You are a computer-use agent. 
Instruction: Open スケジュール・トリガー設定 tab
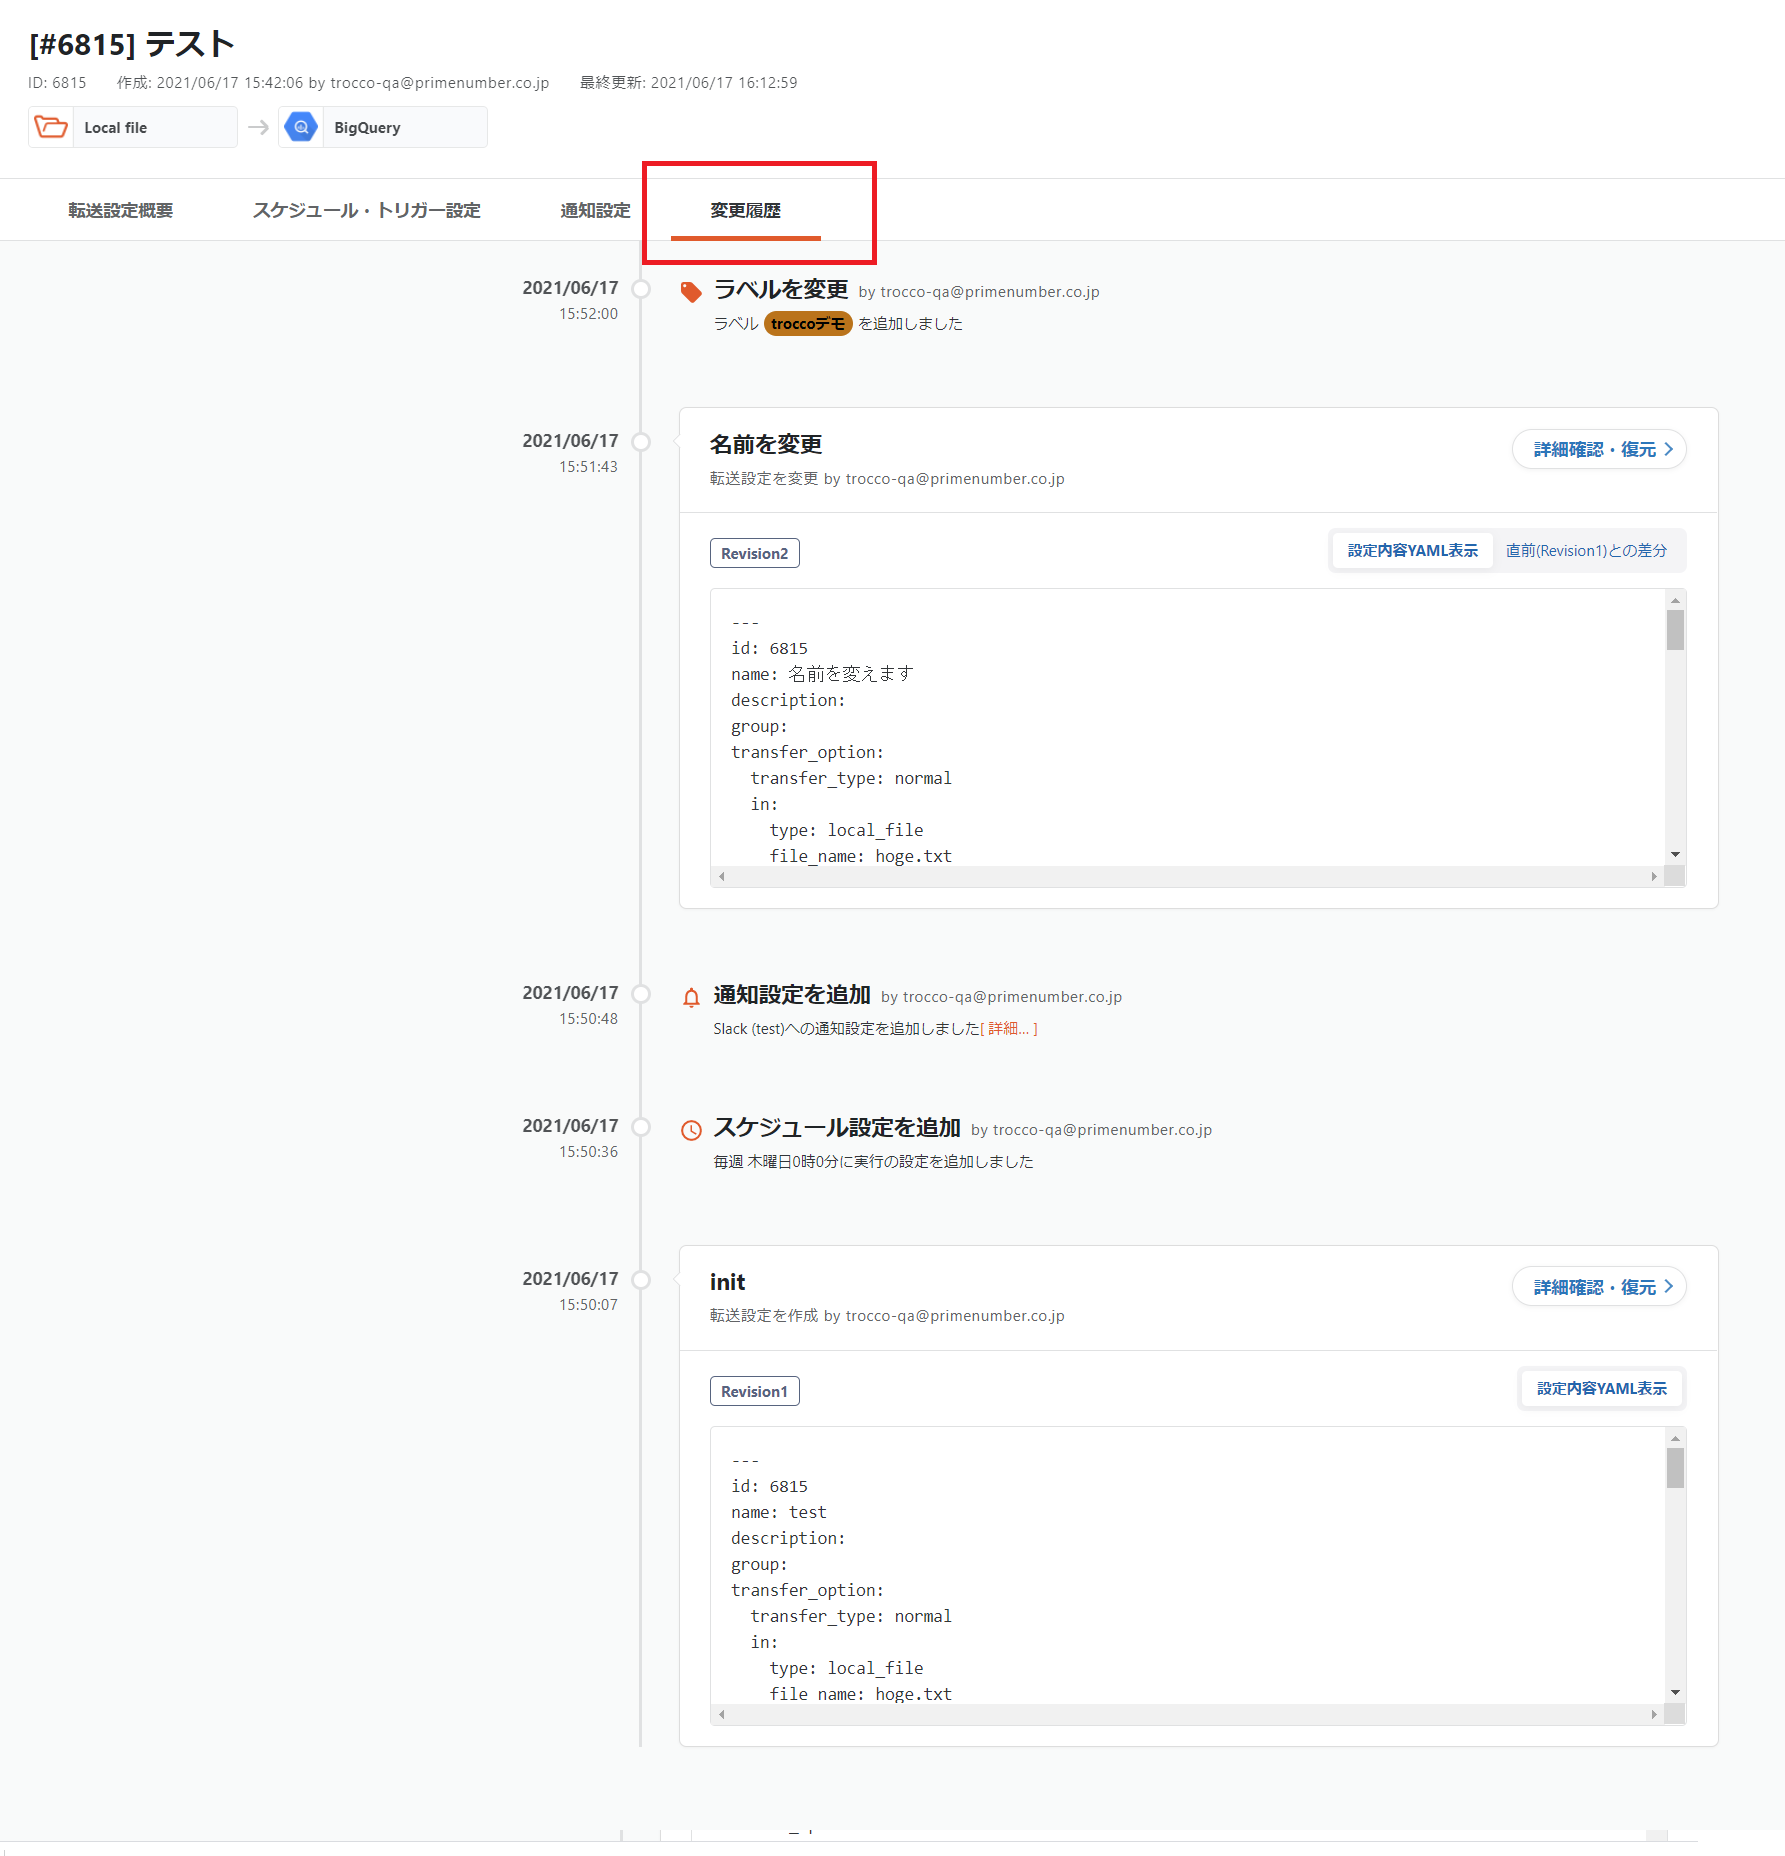366,211
